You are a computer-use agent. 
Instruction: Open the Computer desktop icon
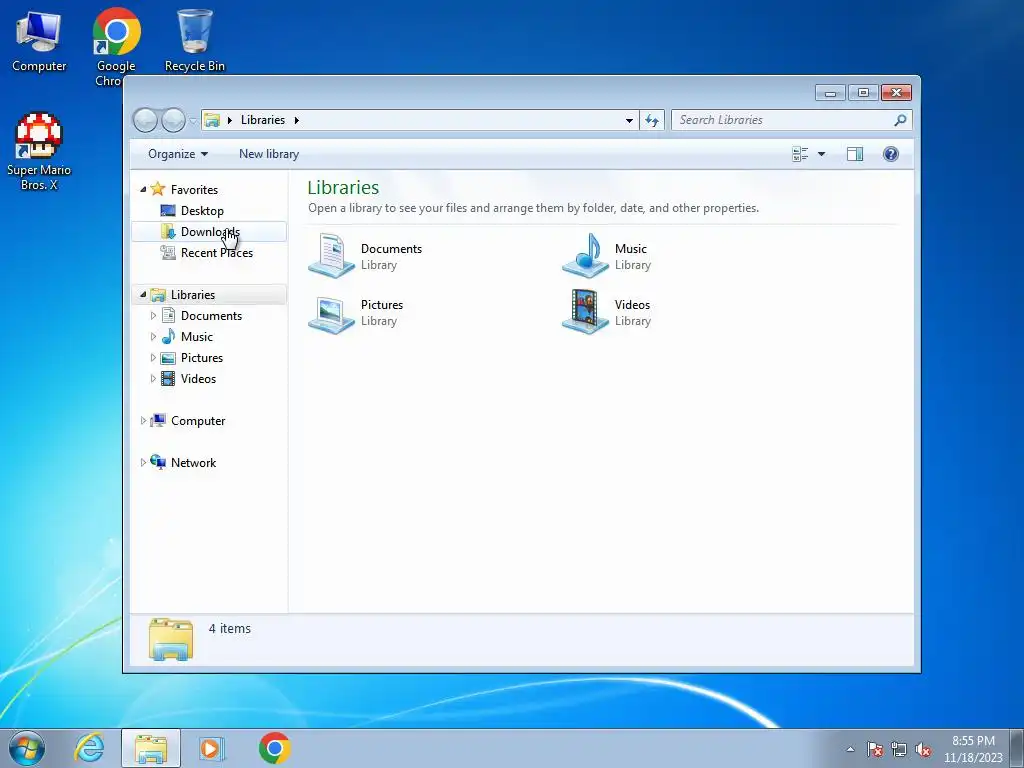coord(39,41)
